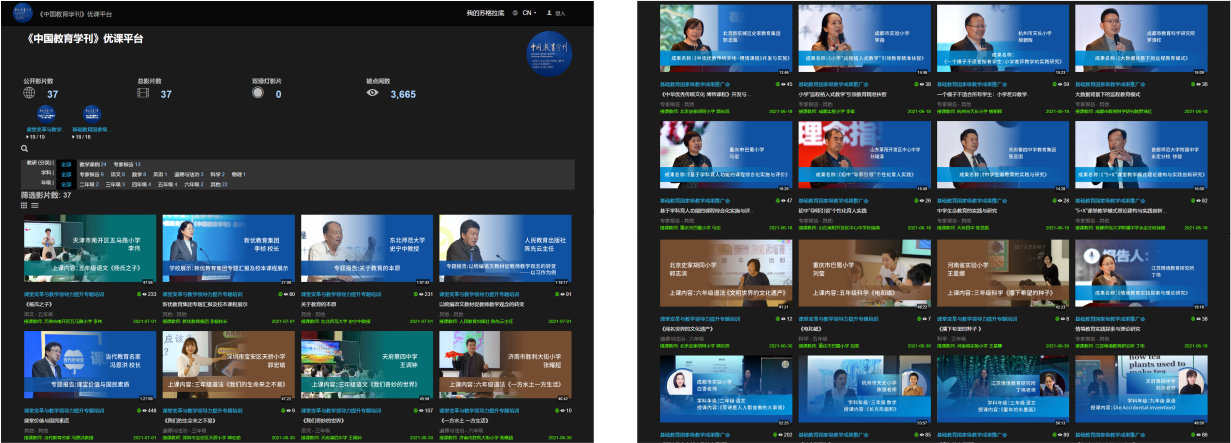
Task: Select 全部 in the 年级 filter row
Action: point(66,184)
